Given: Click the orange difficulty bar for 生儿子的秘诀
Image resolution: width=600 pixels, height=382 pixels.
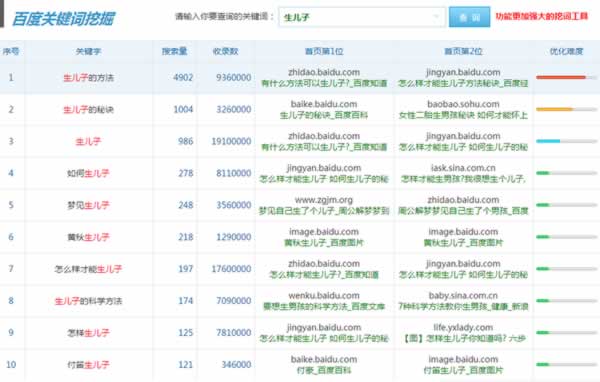Looking at the screenshot, I should click(554, 109).
